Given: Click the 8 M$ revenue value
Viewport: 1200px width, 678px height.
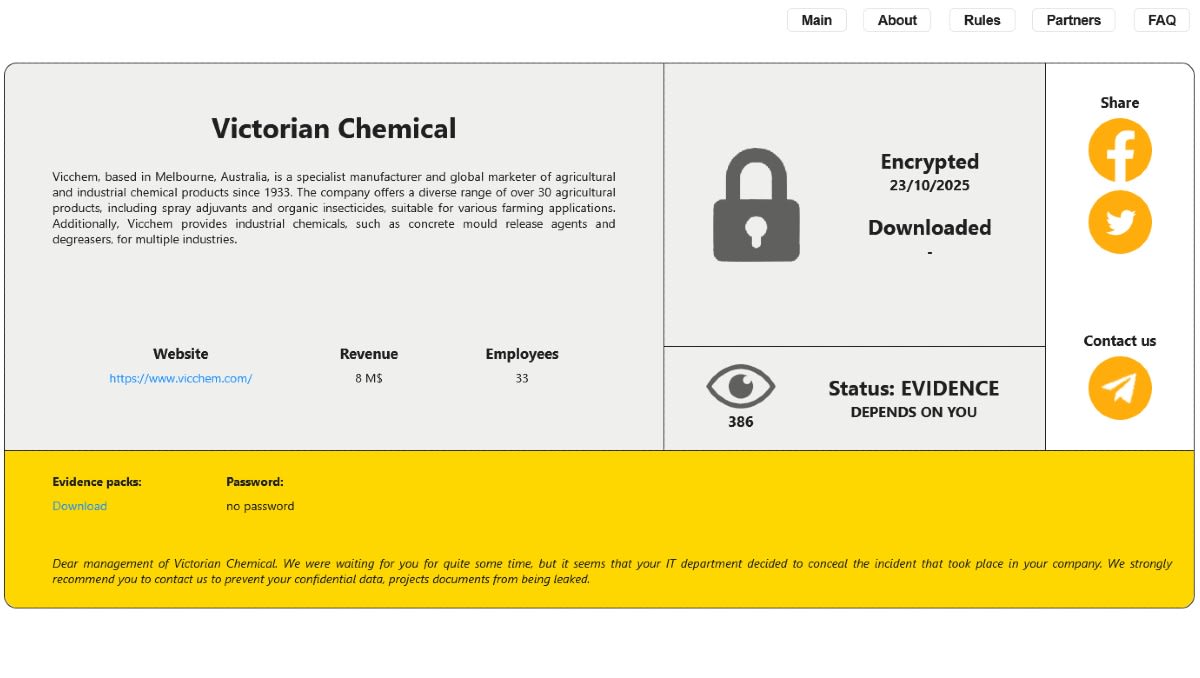Looking at the screenshot, I should (369, 378).
